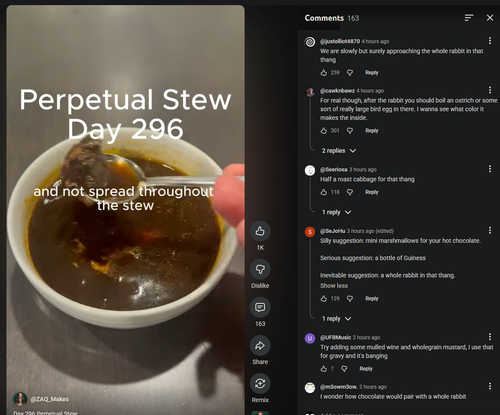Click '3 hours ago' timestamp on @Seeriosa comment
Image resolution: width=500 pixels, height=415 pixels.
coord(363,170)
